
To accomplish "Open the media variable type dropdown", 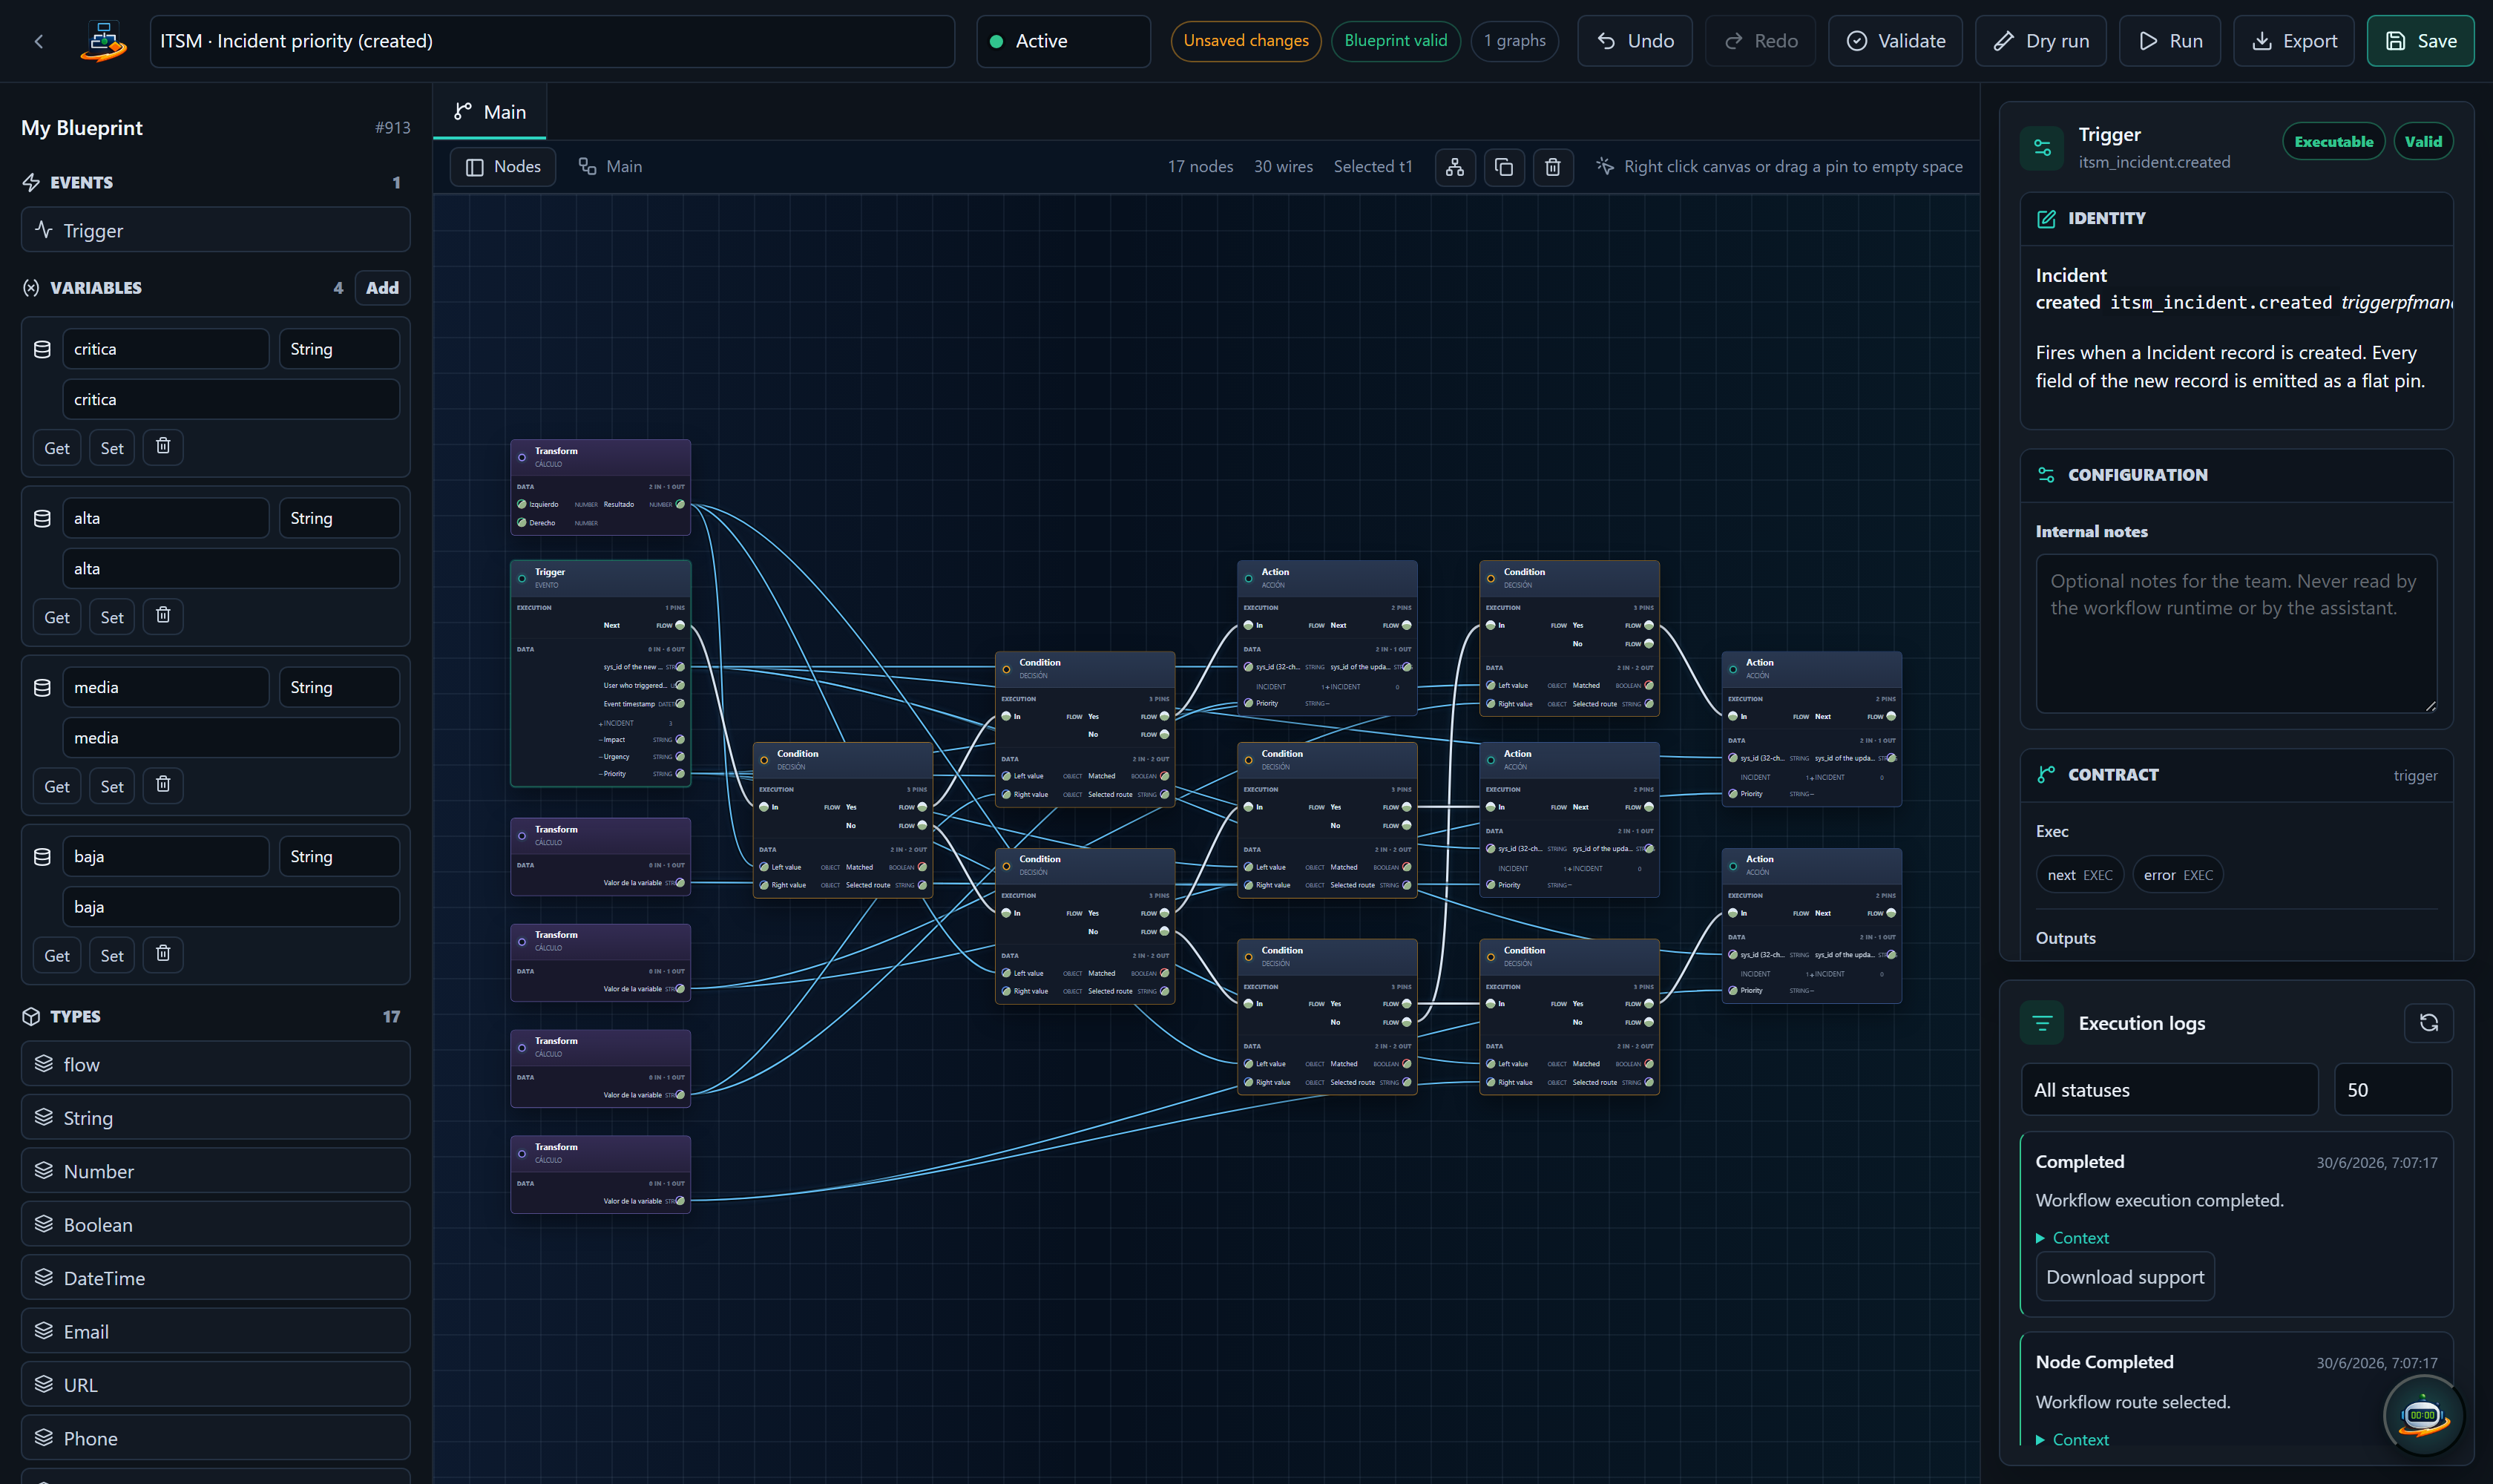I will click(x=339, y=687).
